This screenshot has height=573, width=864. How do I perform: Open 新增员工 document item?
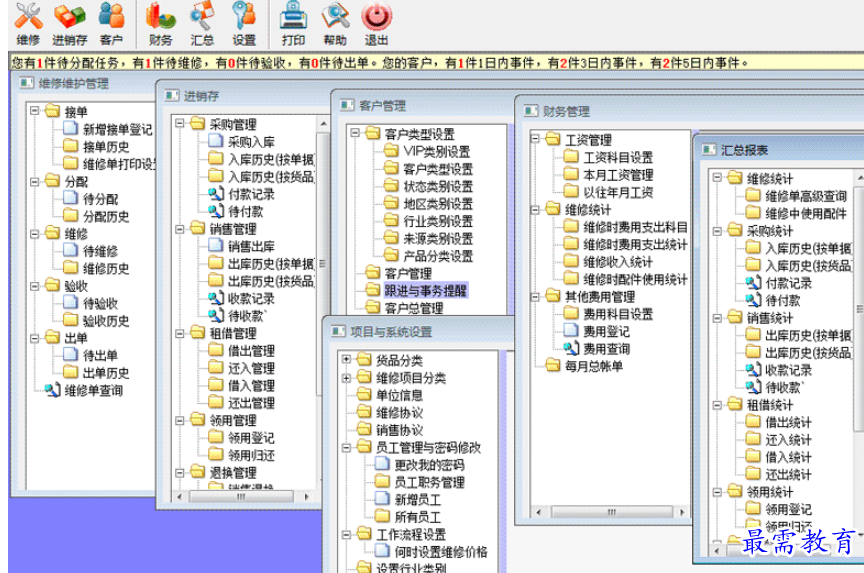tap(408, 499)
